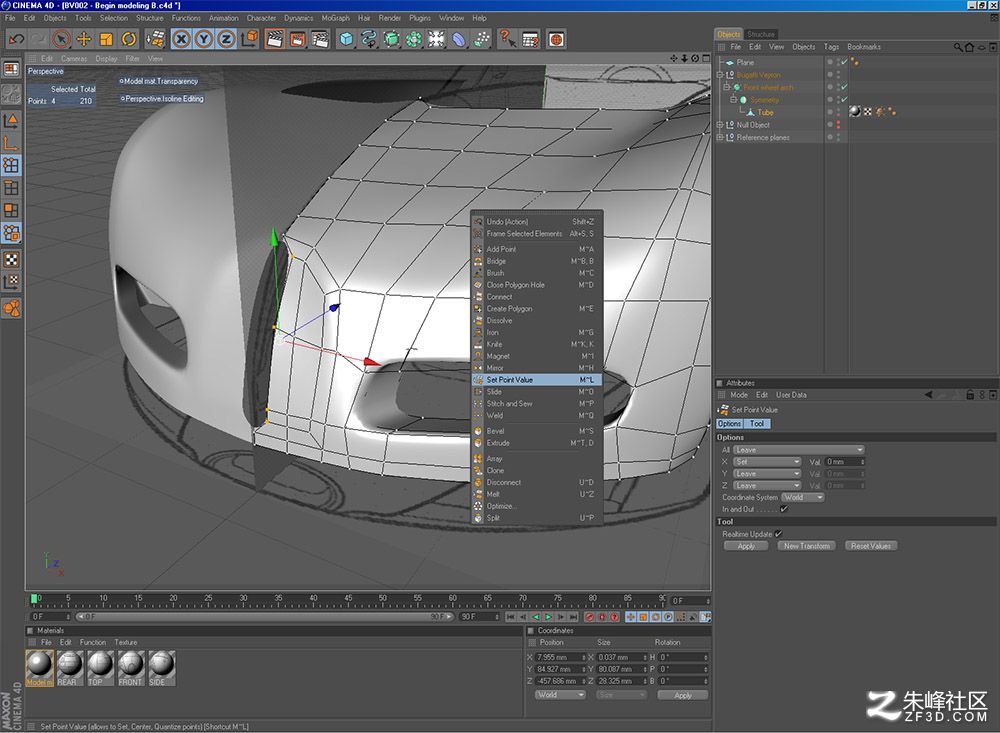
Task: Click the New Transform button
Action: [x=807, y=546]
